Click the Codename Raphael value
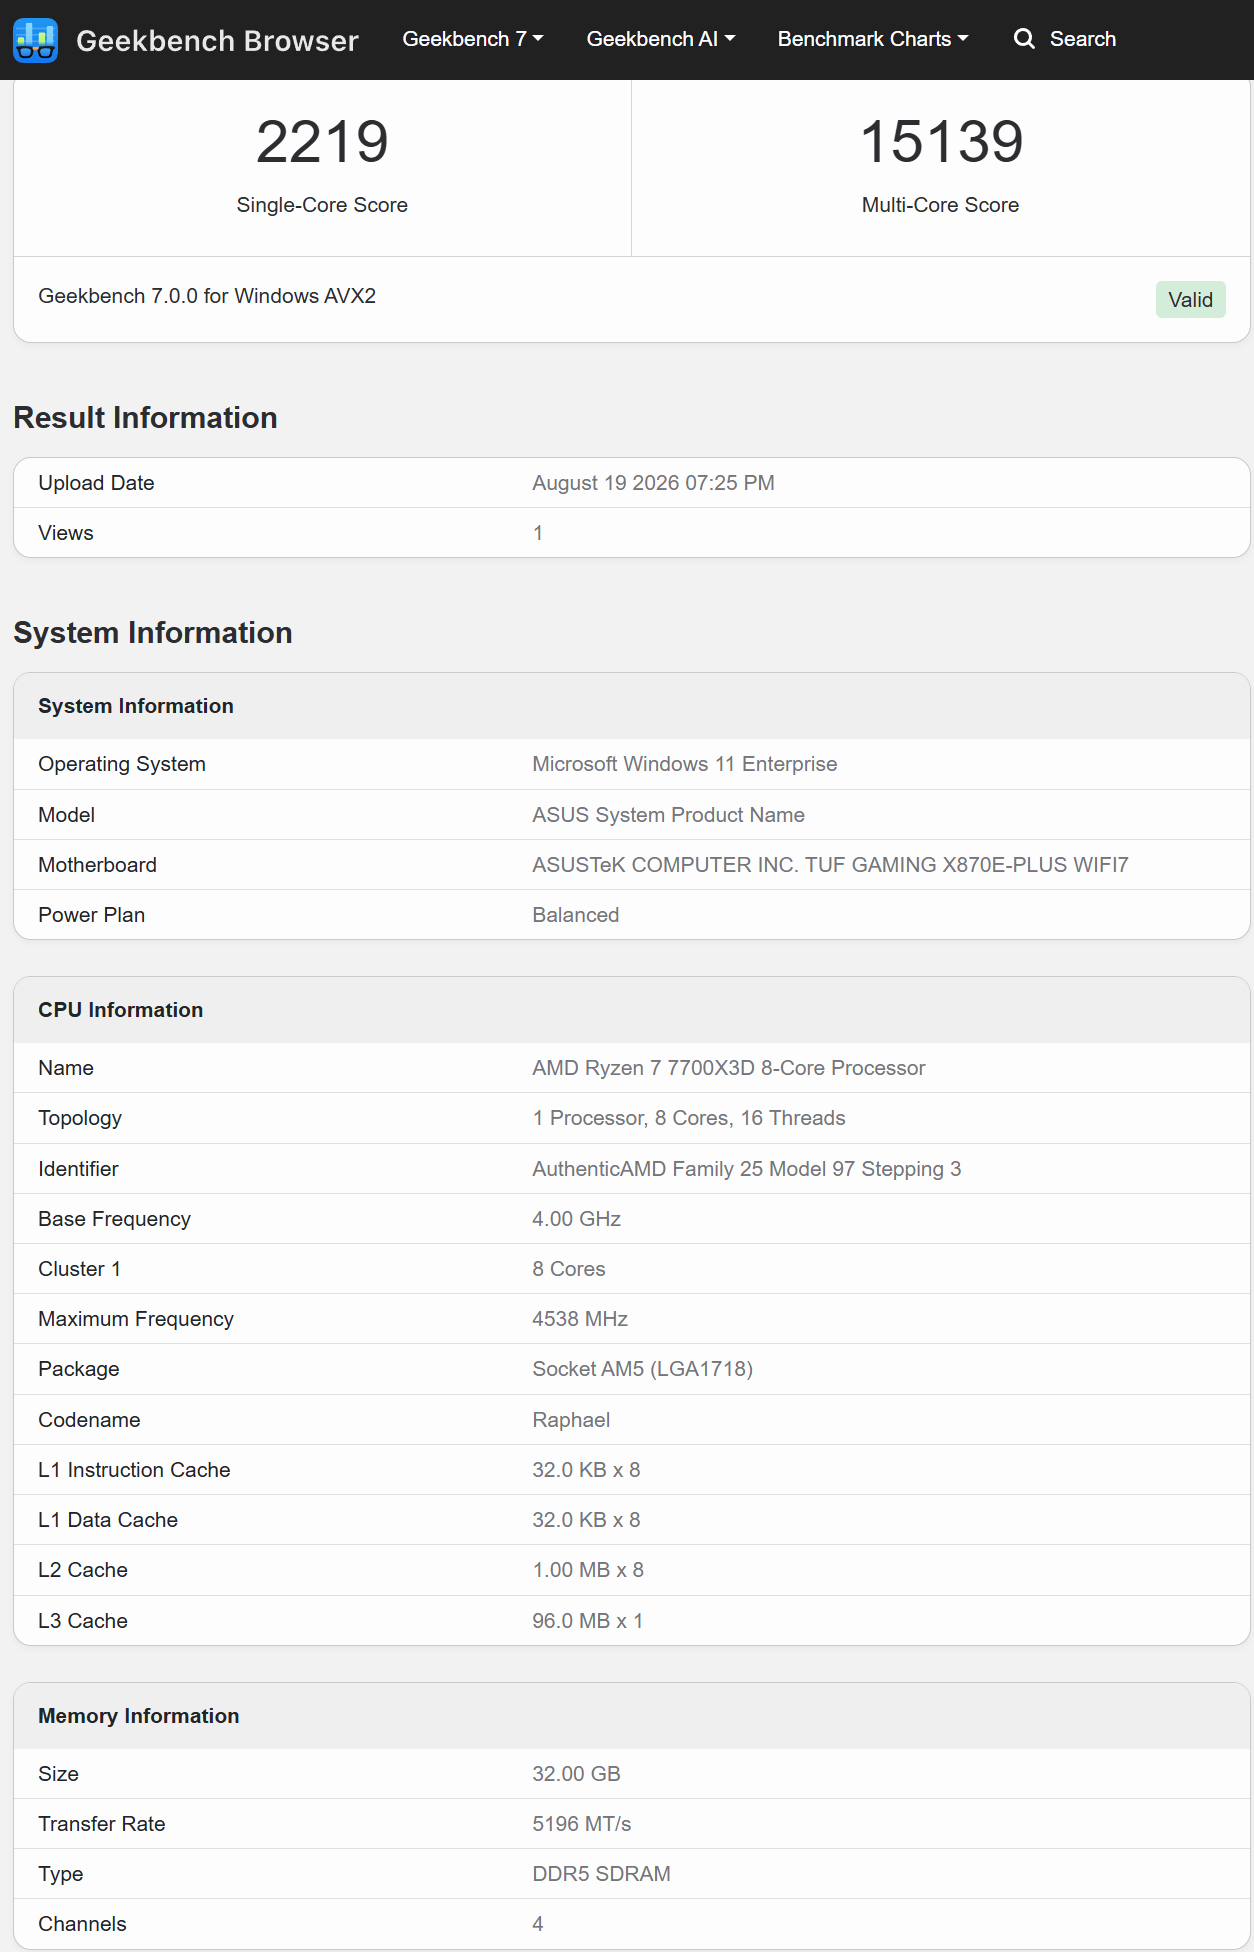The image size is (1254, 1952). pos(571,1420)
